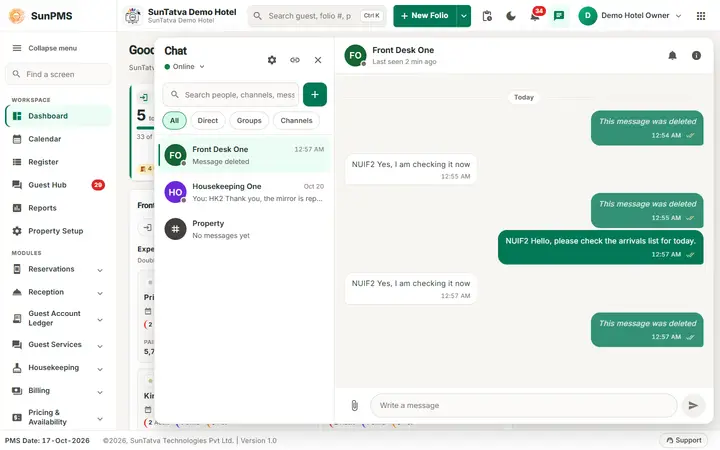Click the Hello, please check arrivals message
This screenshot has width=720, height=450.
click(601, 247)
